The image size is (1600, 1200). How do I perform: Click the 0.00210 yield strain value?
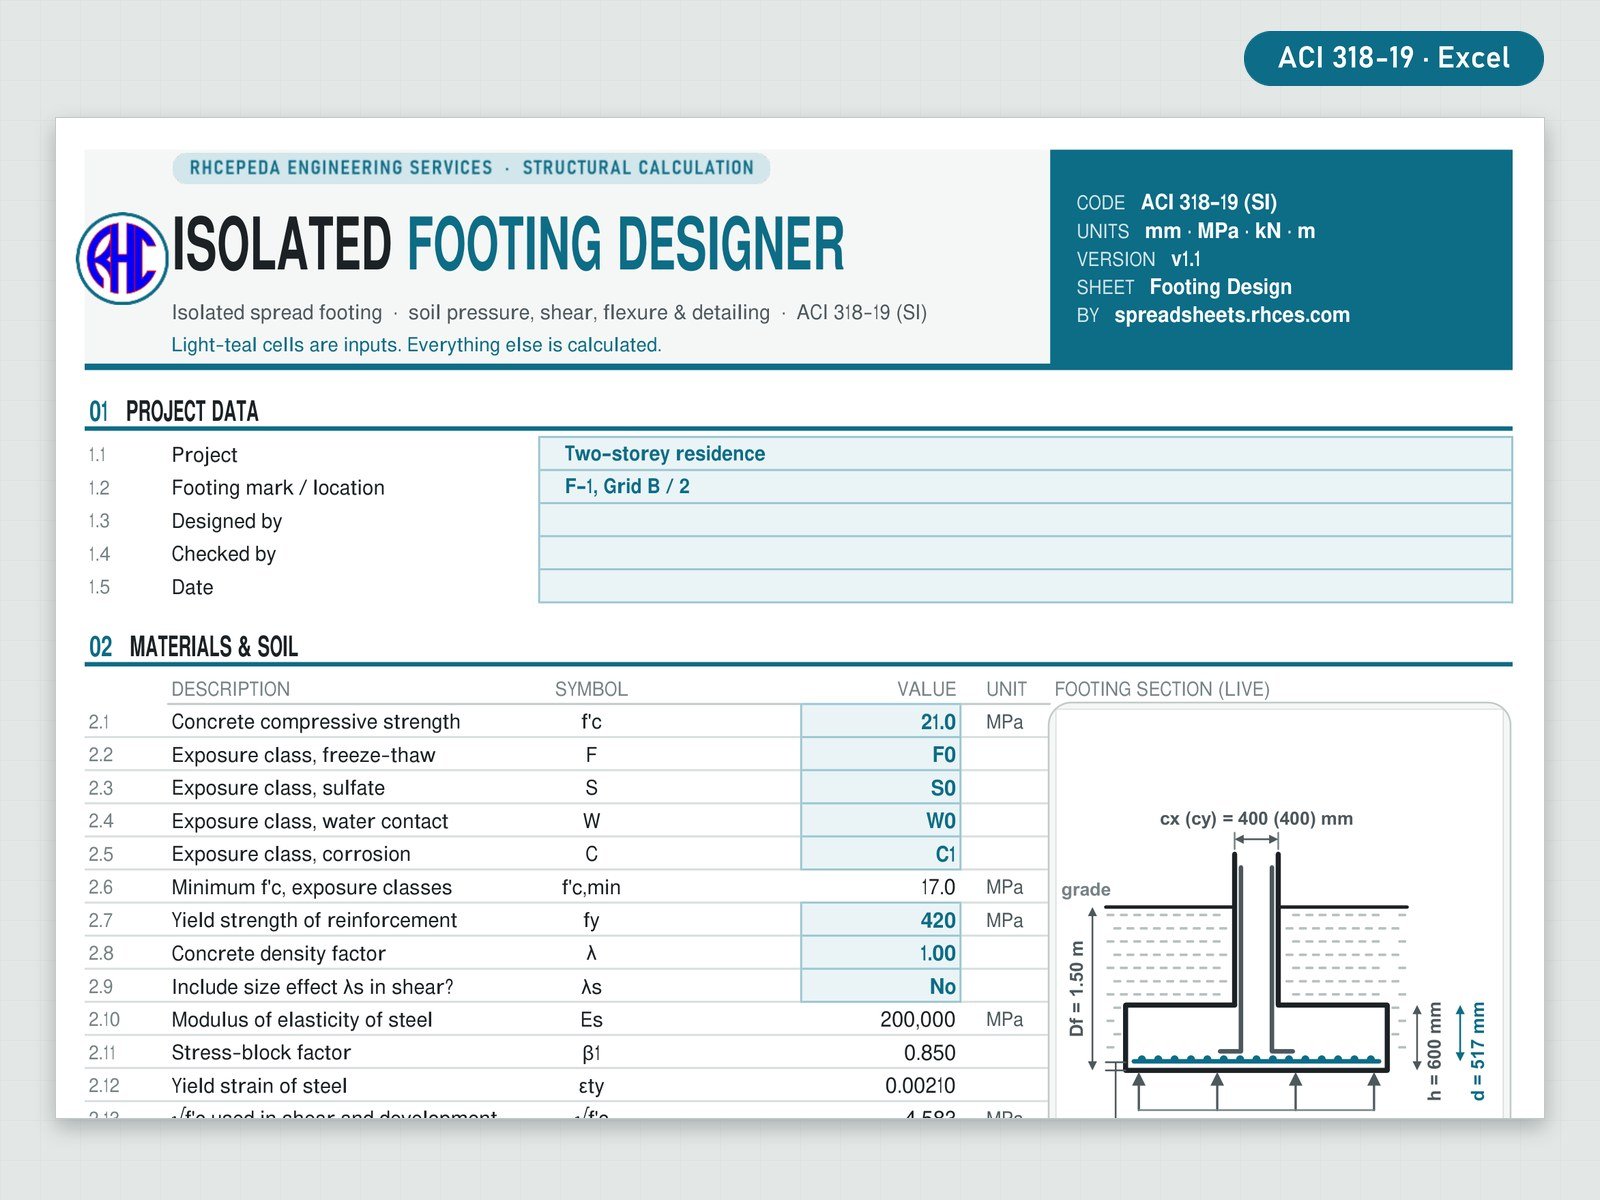[920, 1085]
